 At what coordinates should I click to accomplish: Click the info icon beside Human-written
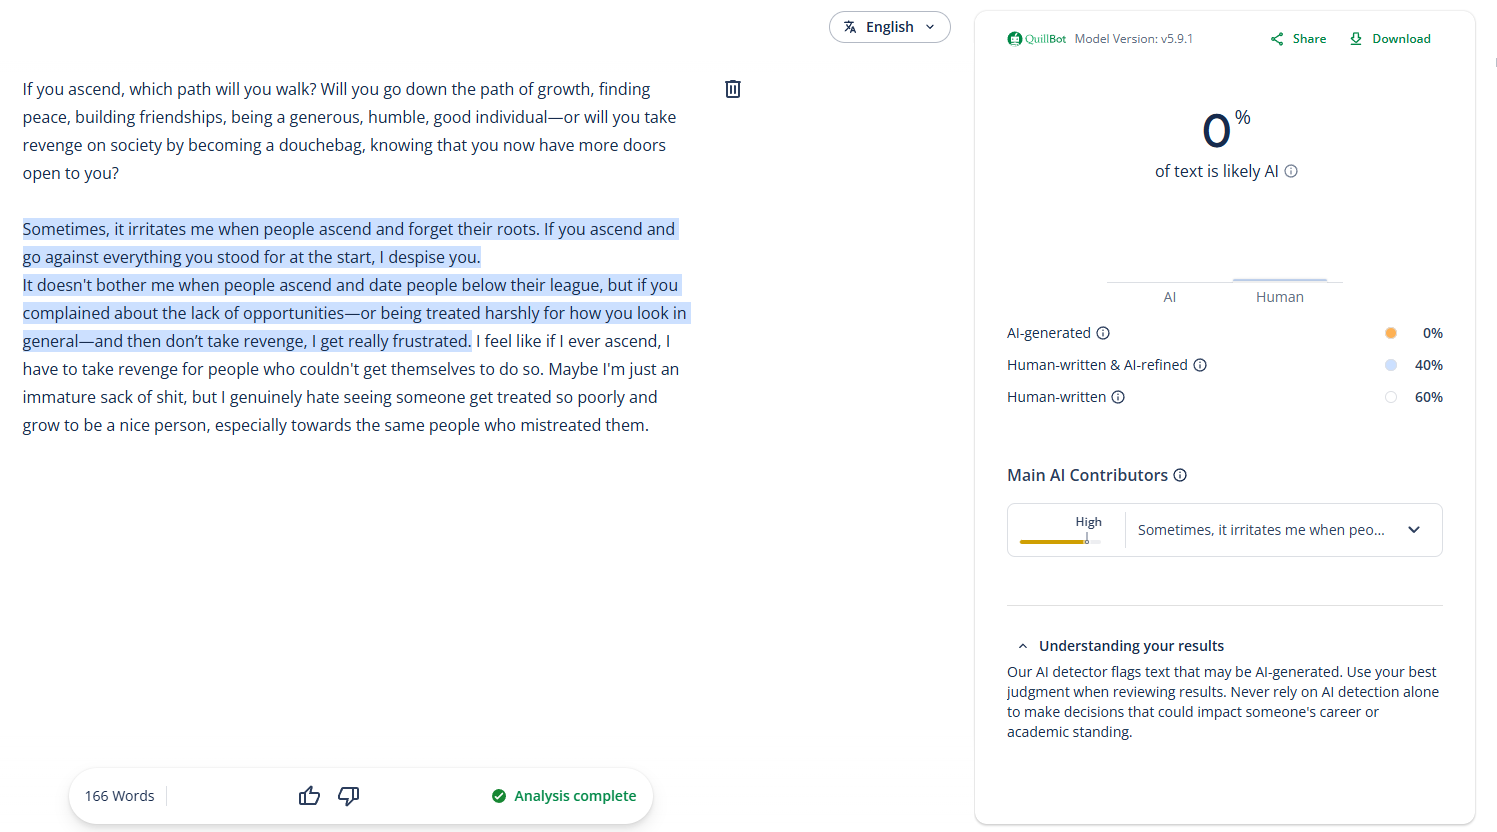click(1118, 397)
